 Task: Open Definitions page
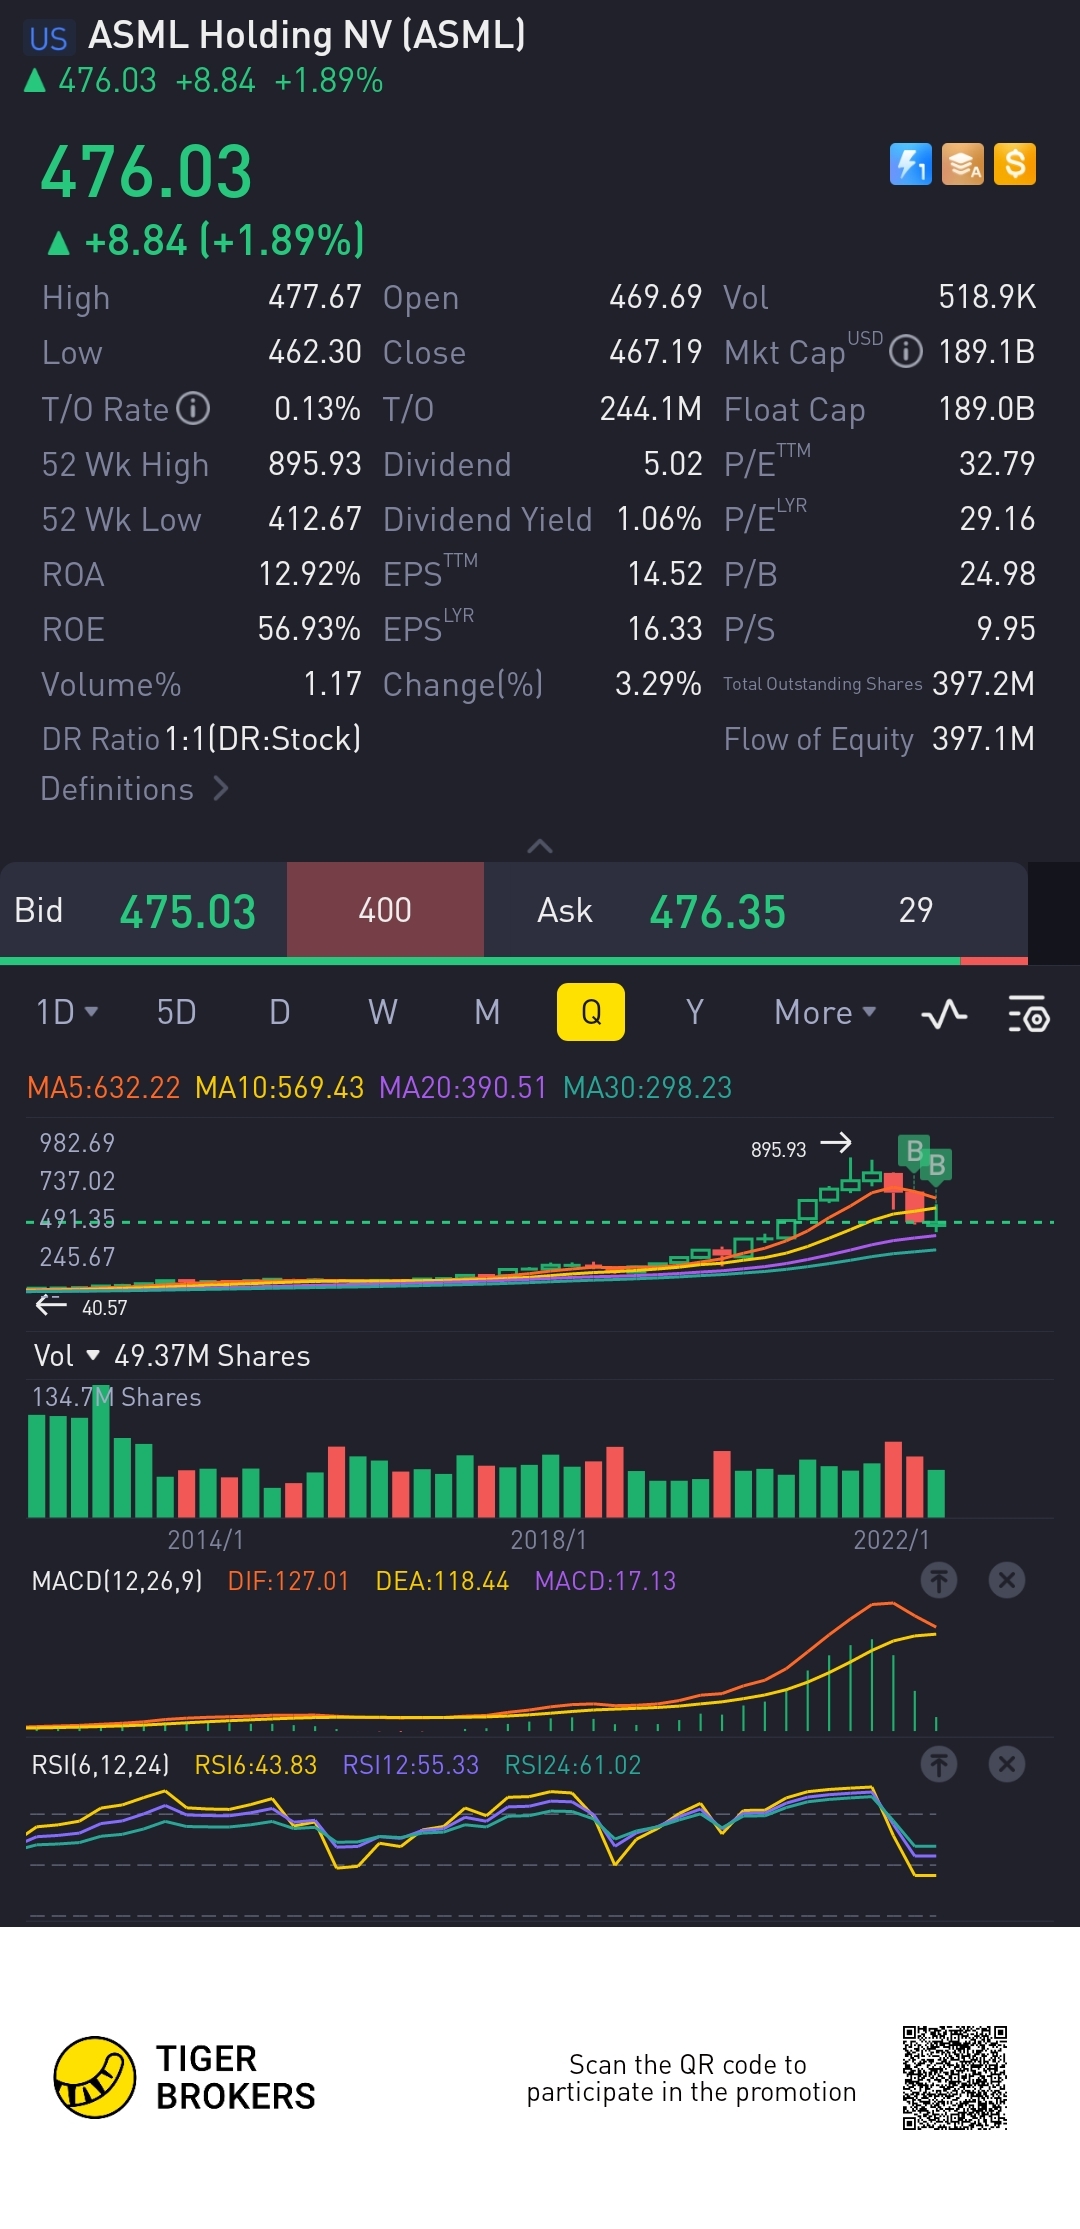pos(134,789)
